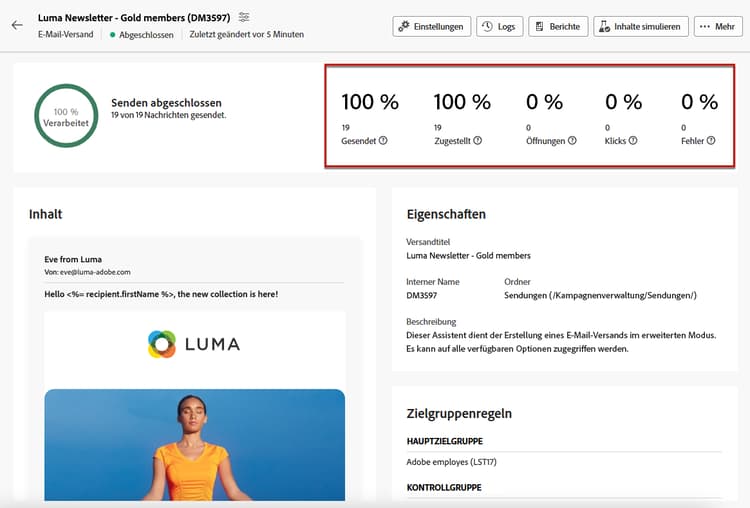Click the 'Abgeschlossen' status label
The height and width of the screenshot is (508, 750).
146,35
